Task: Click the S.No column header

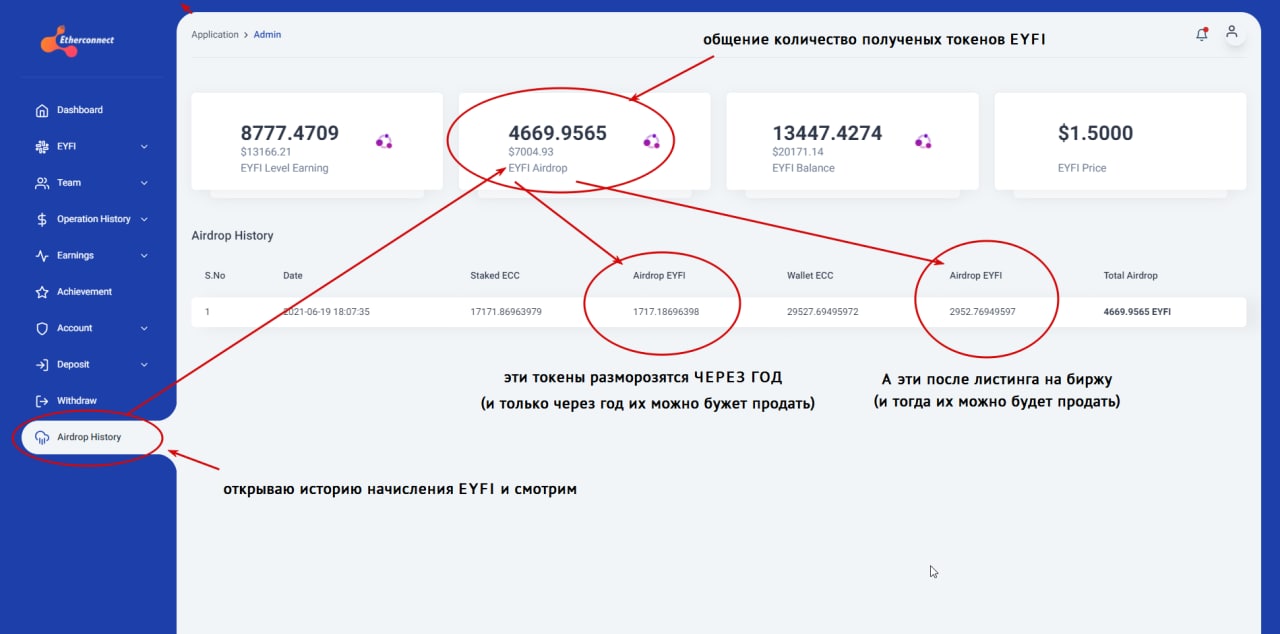Action: (215, 275)
